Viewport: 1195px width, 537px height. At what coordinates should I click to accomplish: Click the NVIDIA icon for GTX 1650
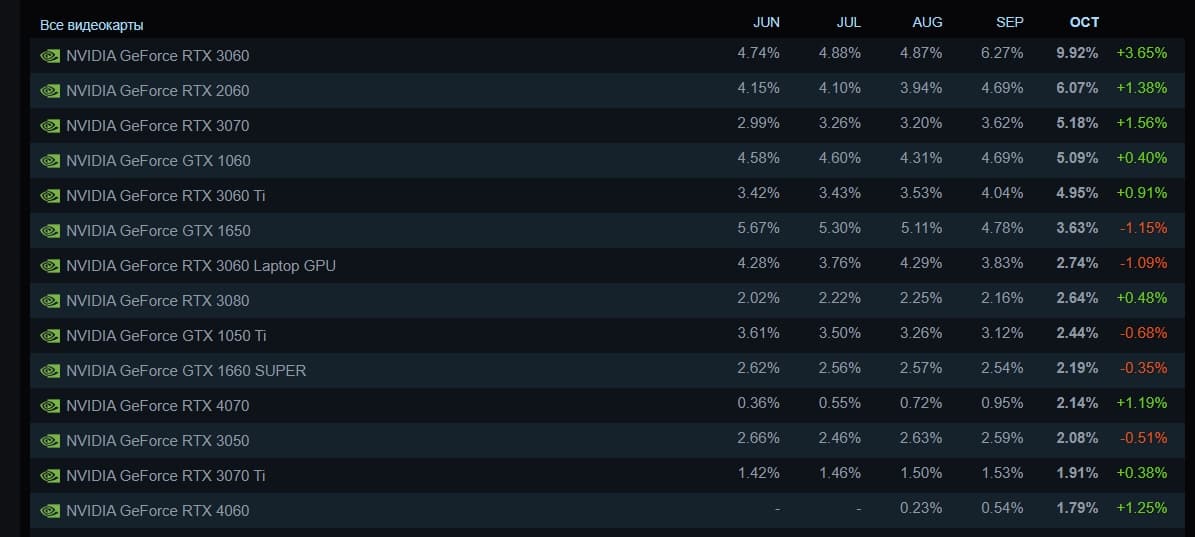coord(50,231)
